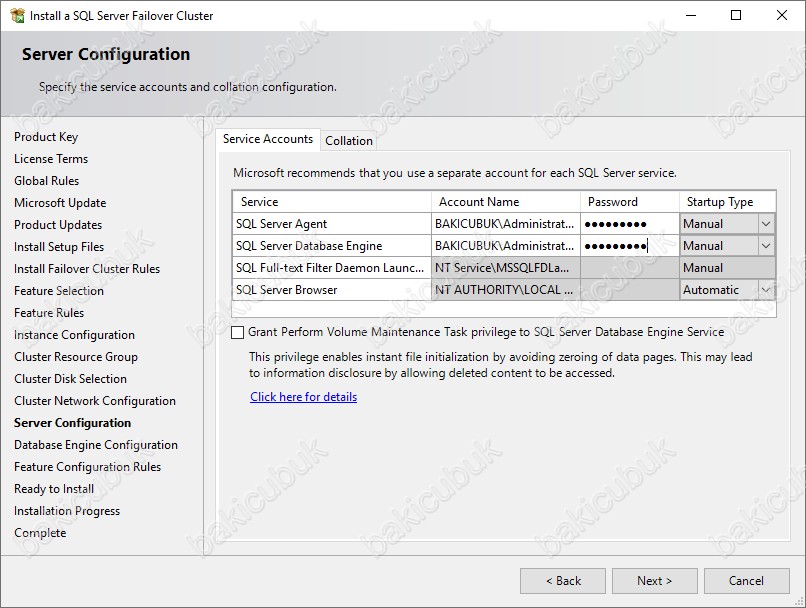Minimize the installer window
This screenshot has height=608, width=806.
click(x=691, y=15)
